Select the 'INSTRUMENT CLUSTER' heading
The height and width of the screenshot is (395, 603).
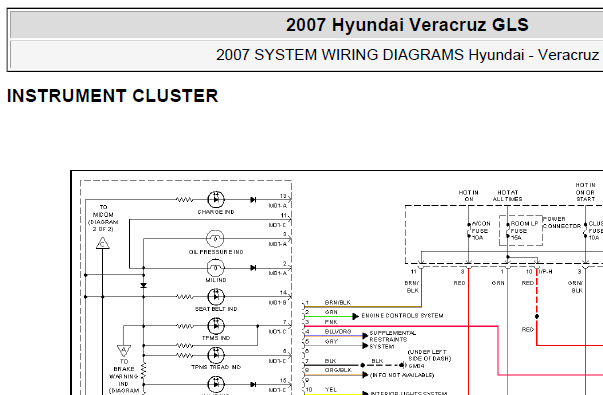click(113, 96)
